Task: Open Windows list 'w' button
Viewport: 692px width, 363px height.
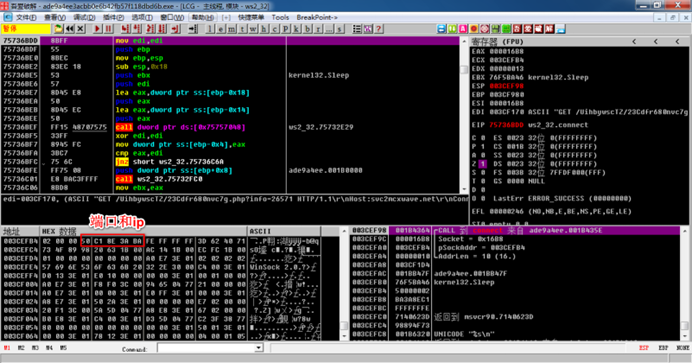Action: click(x=253, y=29)
